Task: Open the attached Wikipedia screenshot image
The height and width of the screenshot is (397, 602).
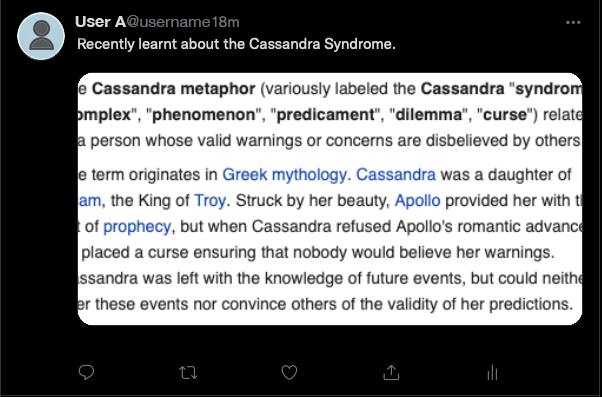Action: coord(330,199)
